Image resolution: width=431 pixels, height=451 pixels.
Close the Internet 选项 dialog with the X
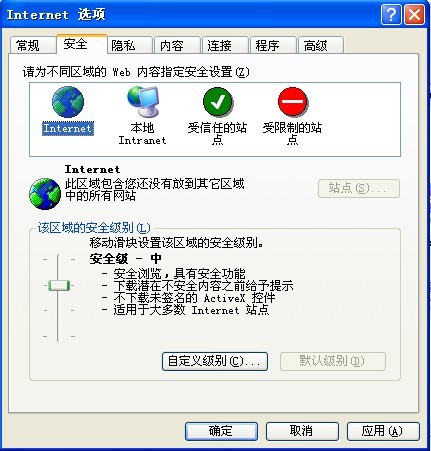point(414,15)
